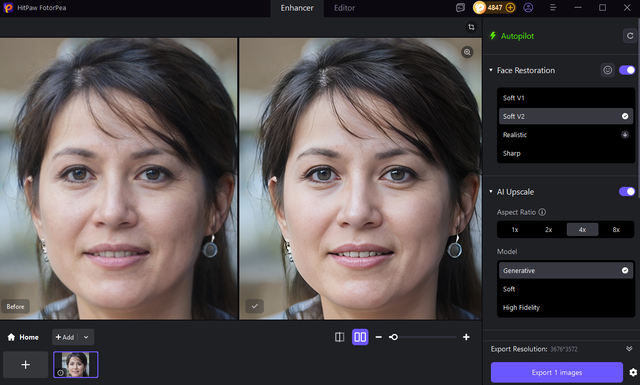Choose the Soft upscale model
This screenshot has height=385, width=640.
click(x=566, y=289)
